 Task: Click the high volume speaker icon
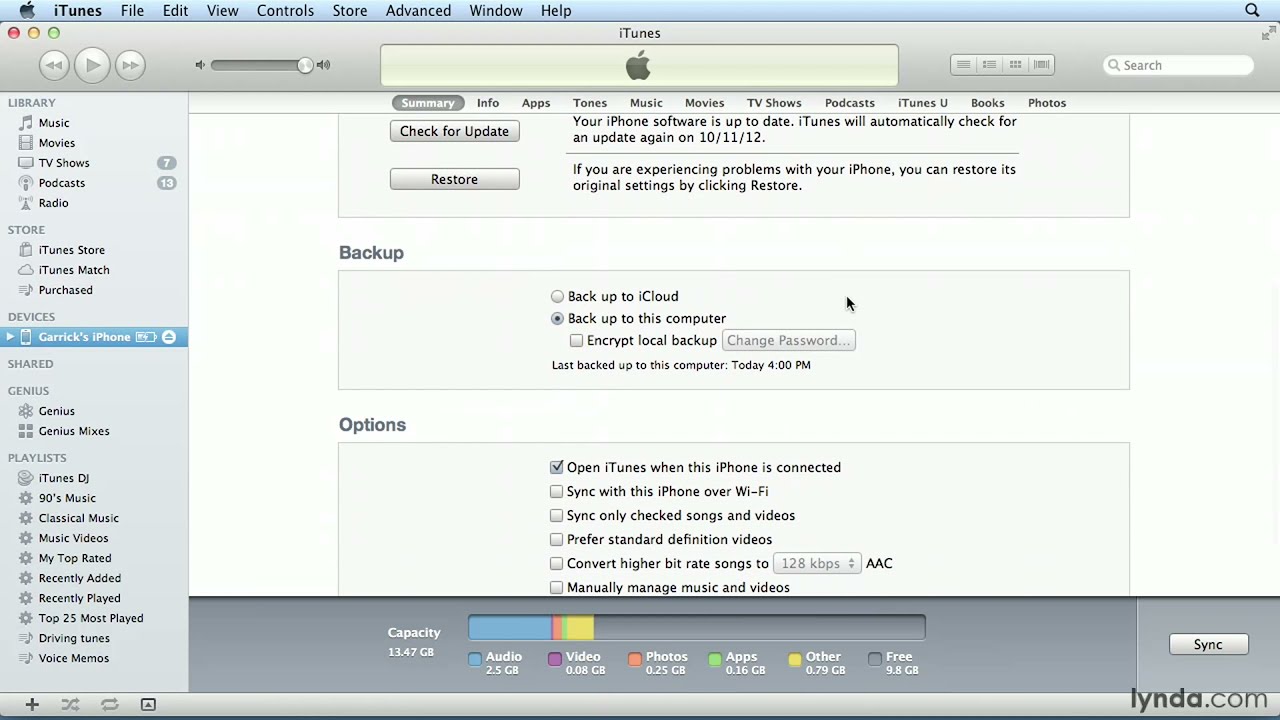[x=323, y=65]
